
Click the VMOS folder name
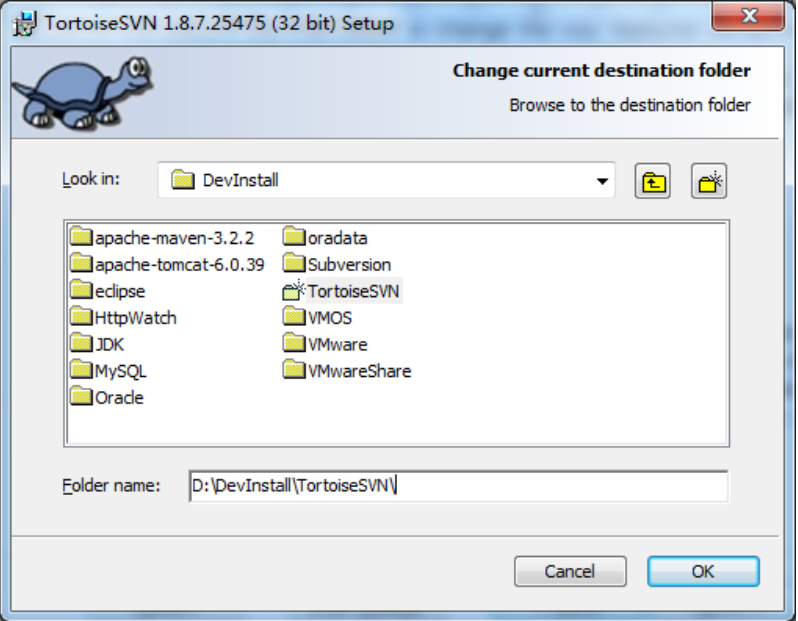point(330,318)
